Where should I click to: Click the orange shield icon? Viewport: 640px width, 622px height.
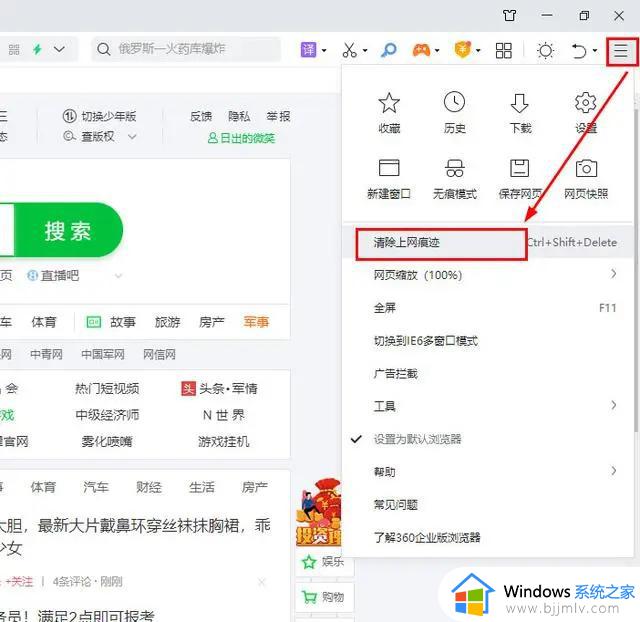(462, 50)
